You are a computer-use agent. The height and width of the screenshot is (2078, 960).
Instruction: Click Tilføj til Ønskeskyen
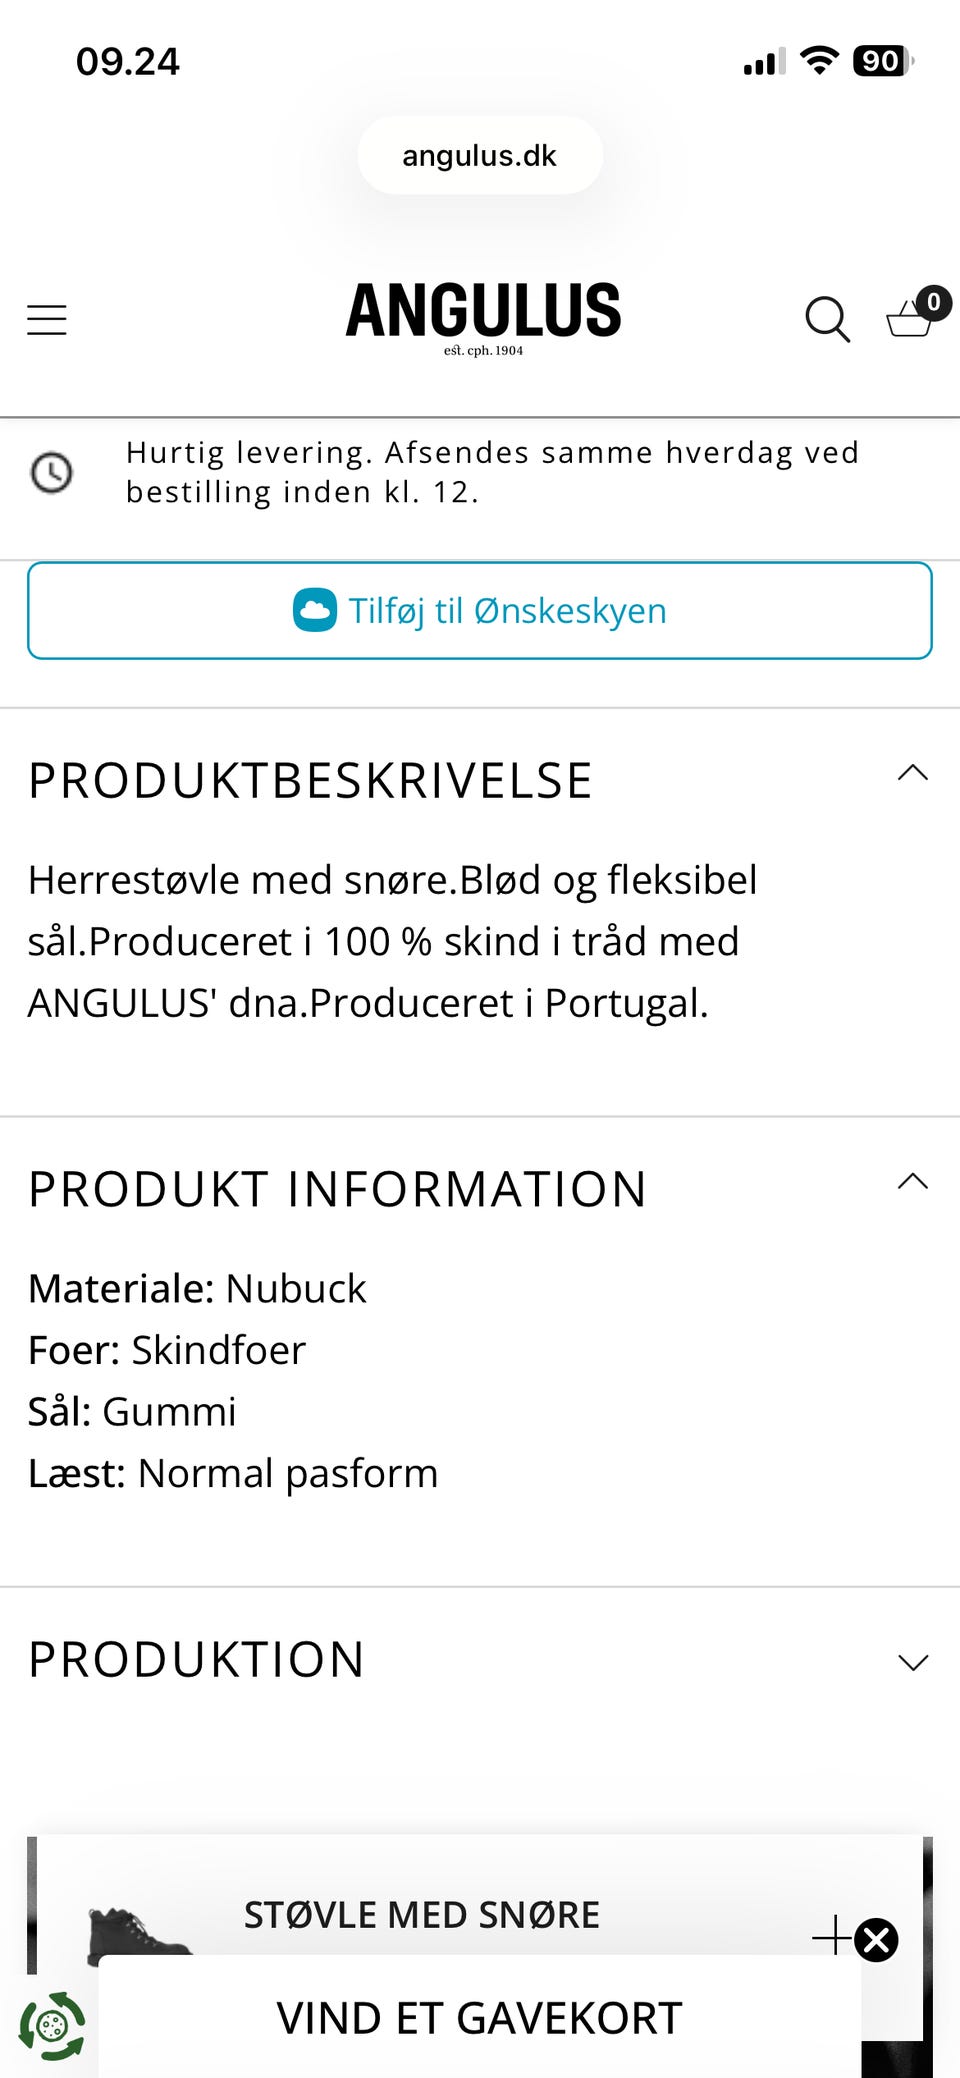[x=480, y=610]
